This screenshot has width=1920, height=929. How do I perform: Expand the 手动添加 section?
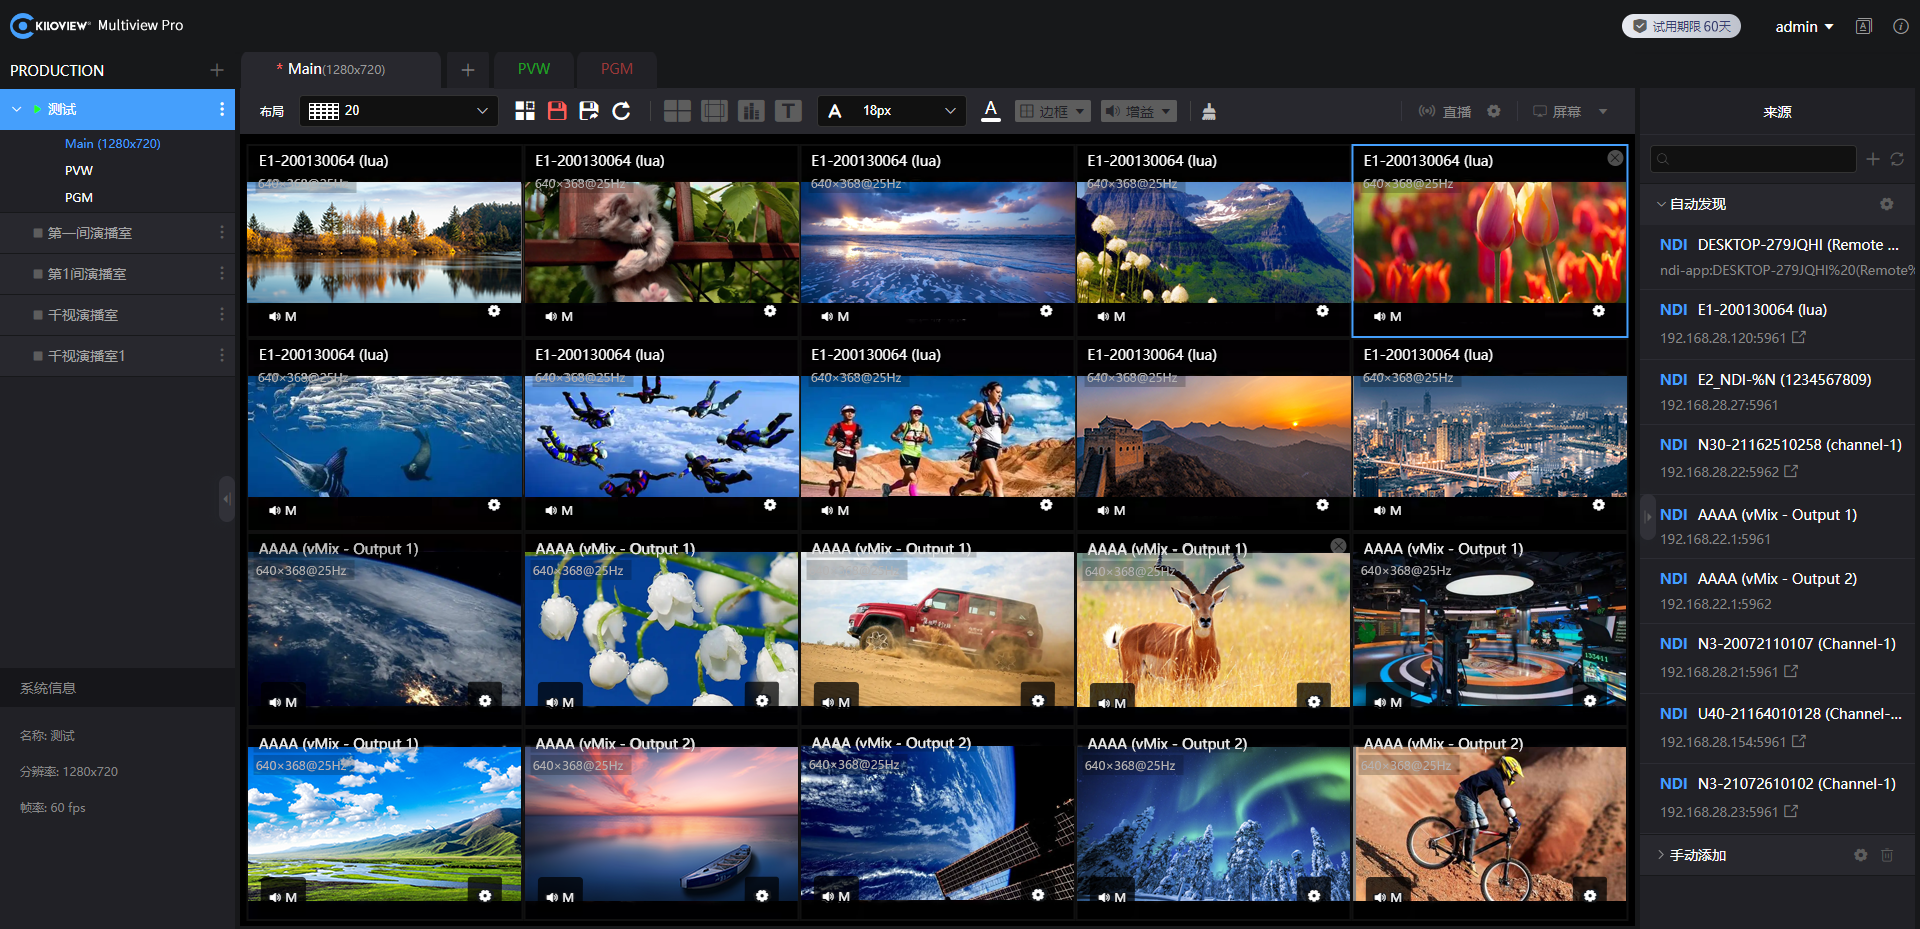point(1662,855)
